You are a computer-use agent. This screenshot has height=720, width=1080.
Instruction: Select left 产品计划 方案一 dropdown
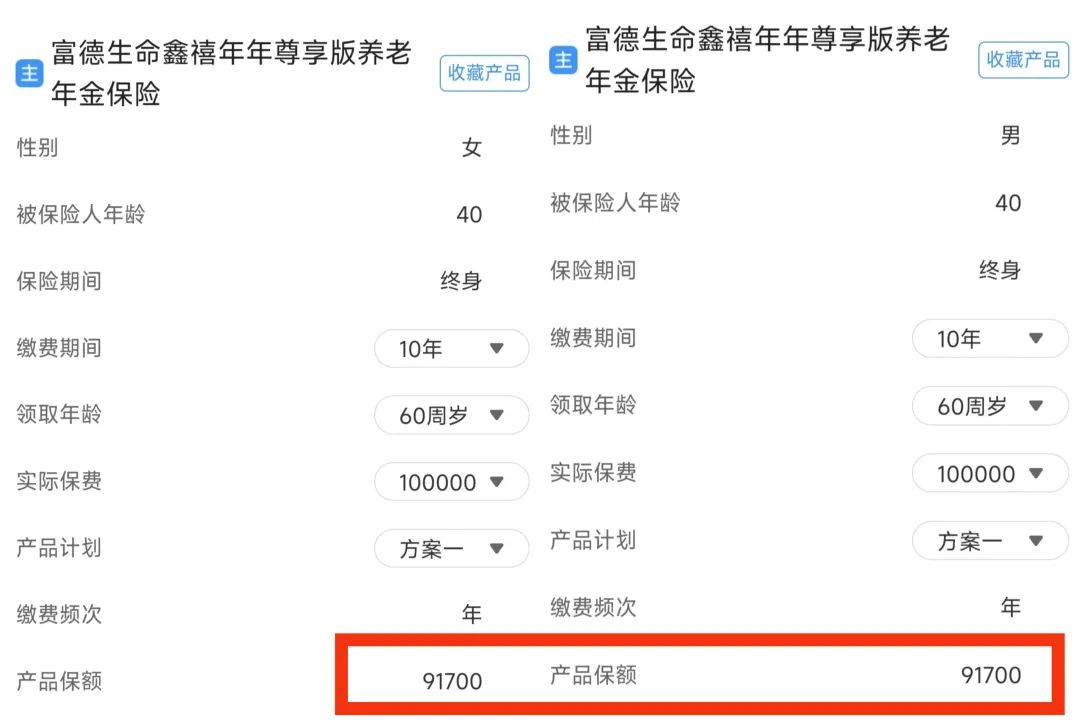pos(451,548)
